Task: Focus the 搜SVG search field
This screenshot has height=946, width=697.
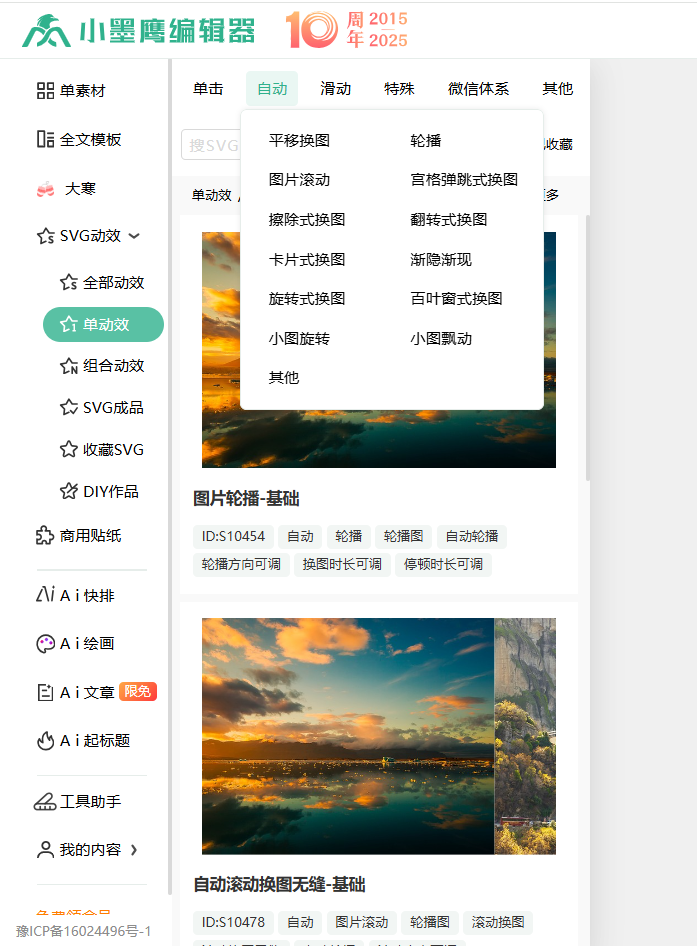Action: pos(211,145)
